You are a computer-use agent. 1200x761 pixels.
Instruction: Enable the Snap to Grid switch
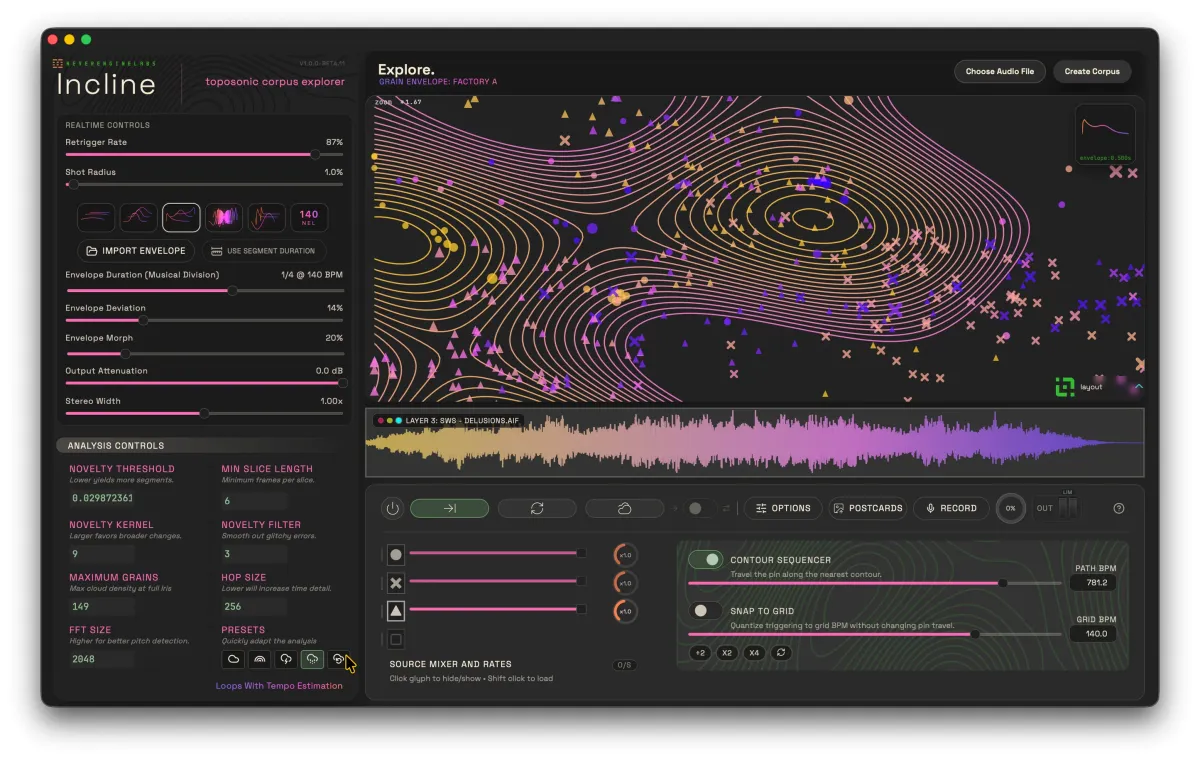point(705,610)
